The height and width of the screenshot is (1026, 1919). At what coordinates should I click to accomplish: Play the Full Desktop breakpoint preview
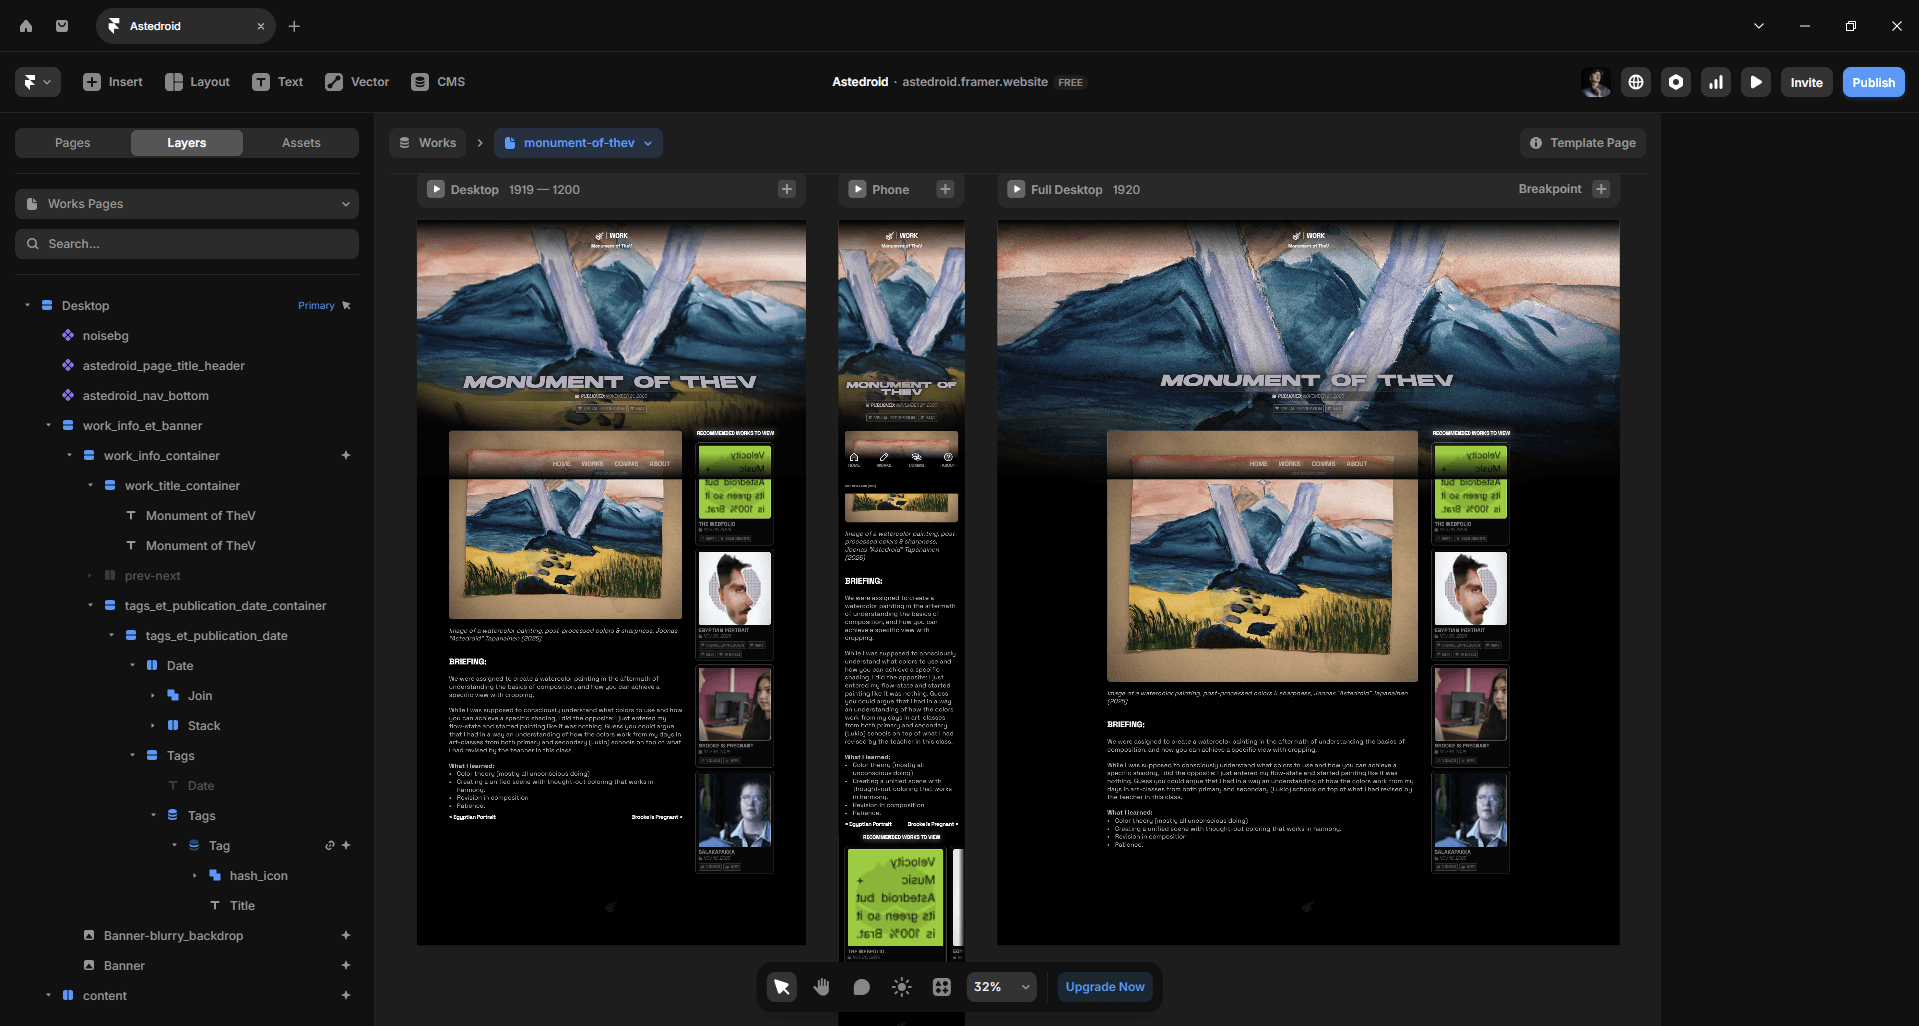click(x=1016, y=189)
